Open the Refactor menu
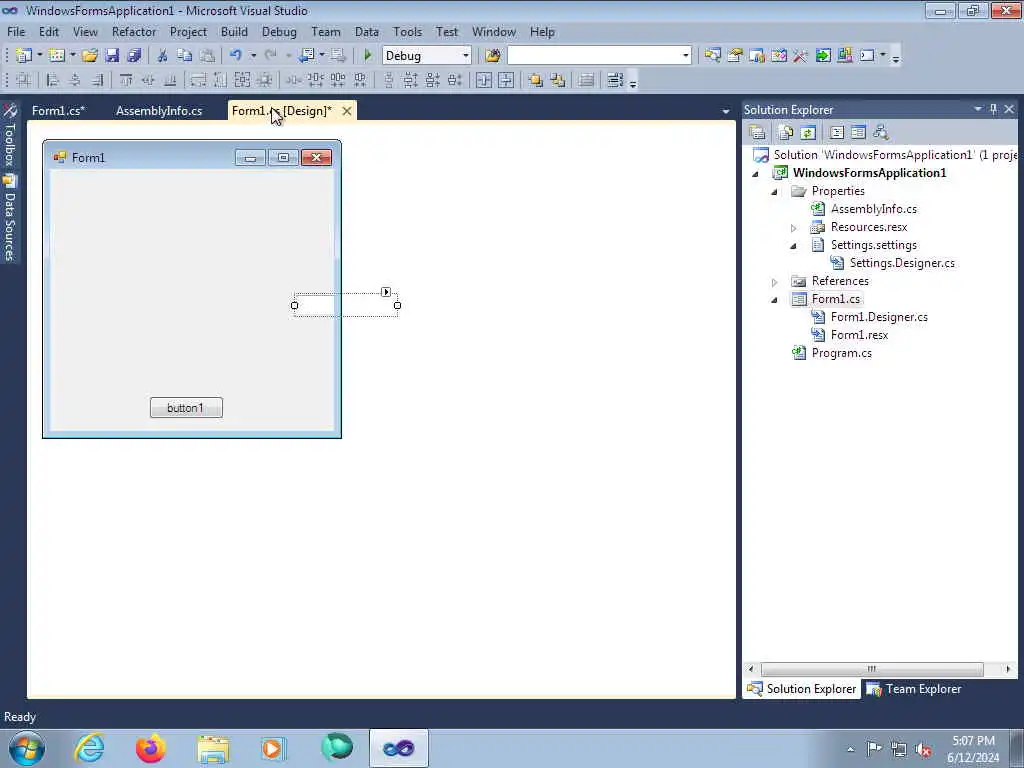 134,31
